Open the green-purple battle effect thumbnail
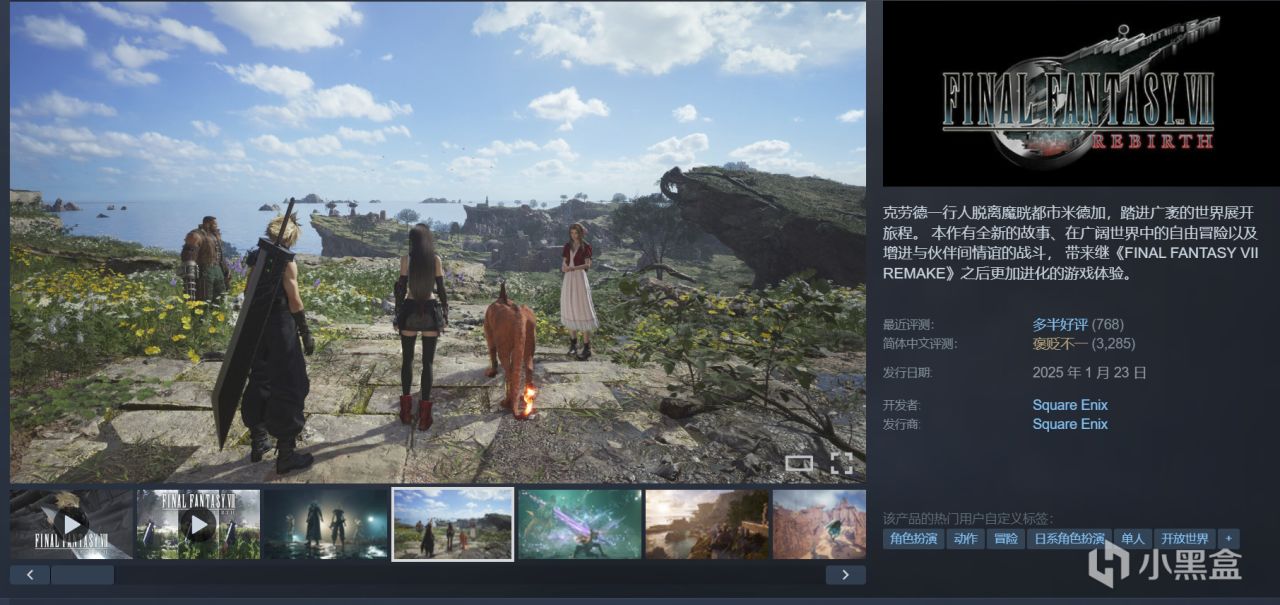Image resolution: width=1280 pixels, height=605 pixels. pyautogui.click(x=580, y=524)
